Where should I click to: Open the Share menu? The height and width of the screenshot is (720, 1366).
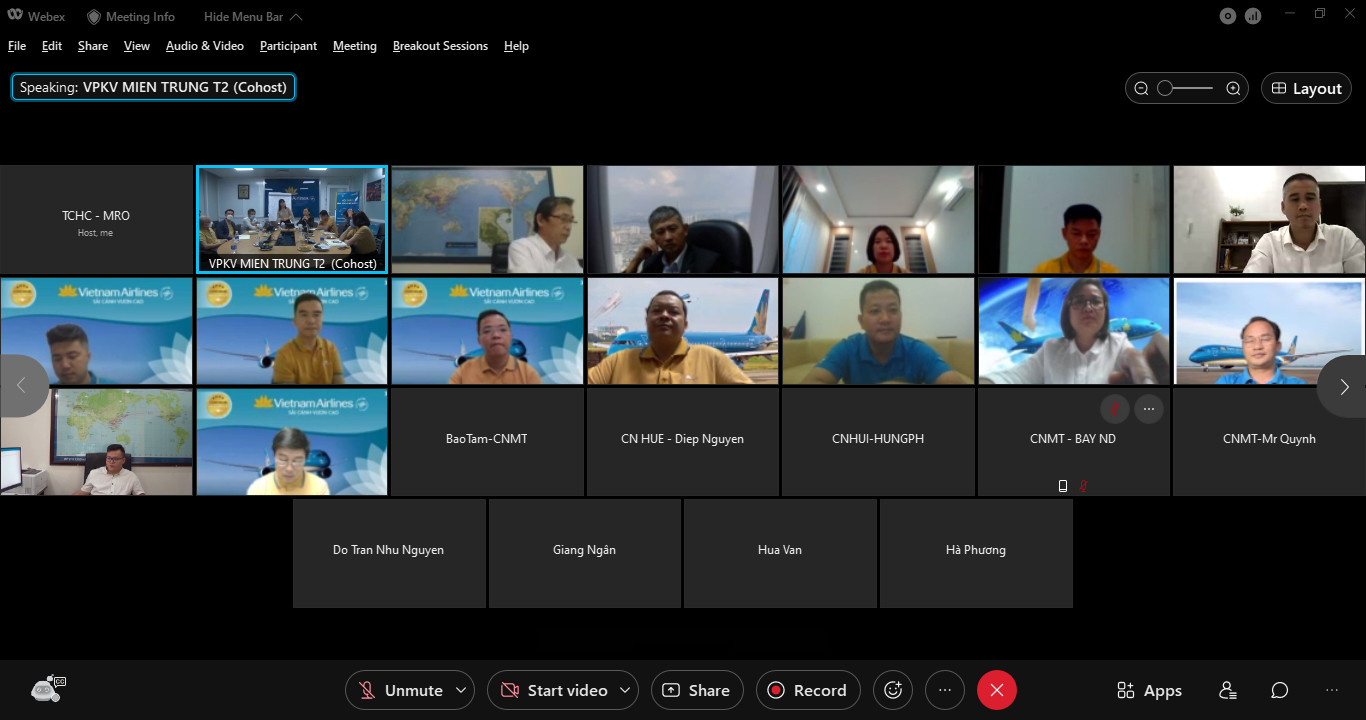[93, 46]
